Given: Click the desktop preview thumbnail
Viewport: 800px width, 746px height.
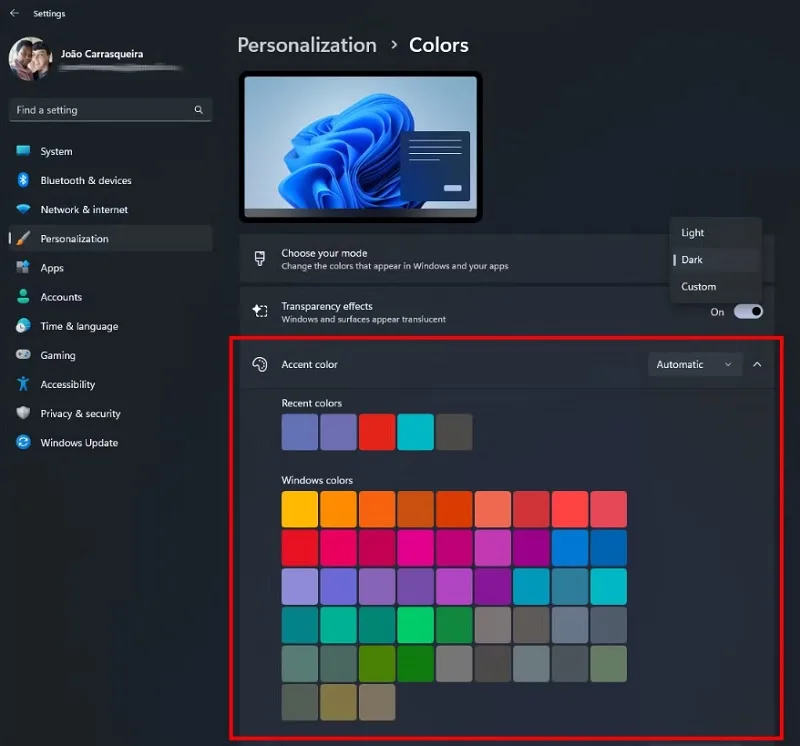Looking at the screenshot, I should [361, 146].
